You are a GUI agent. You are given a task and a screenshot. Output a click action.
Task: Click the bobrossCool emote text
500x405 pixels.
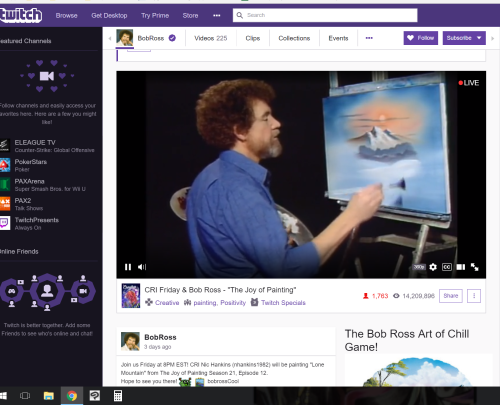(x=223, y=381)
